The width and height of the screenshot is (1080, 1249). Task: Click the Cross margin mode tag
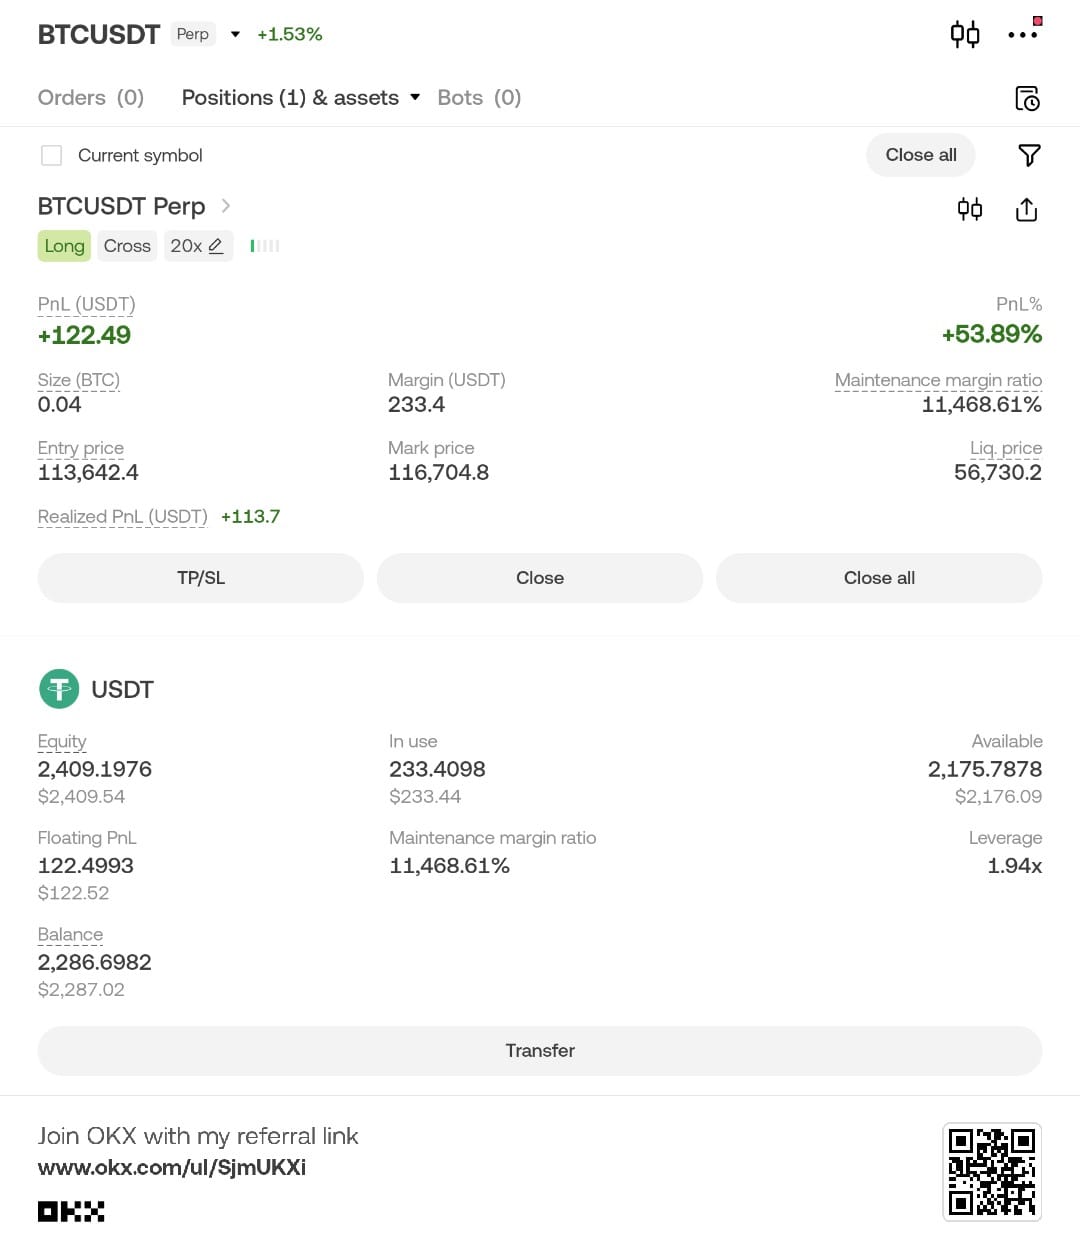click(127, 246)
